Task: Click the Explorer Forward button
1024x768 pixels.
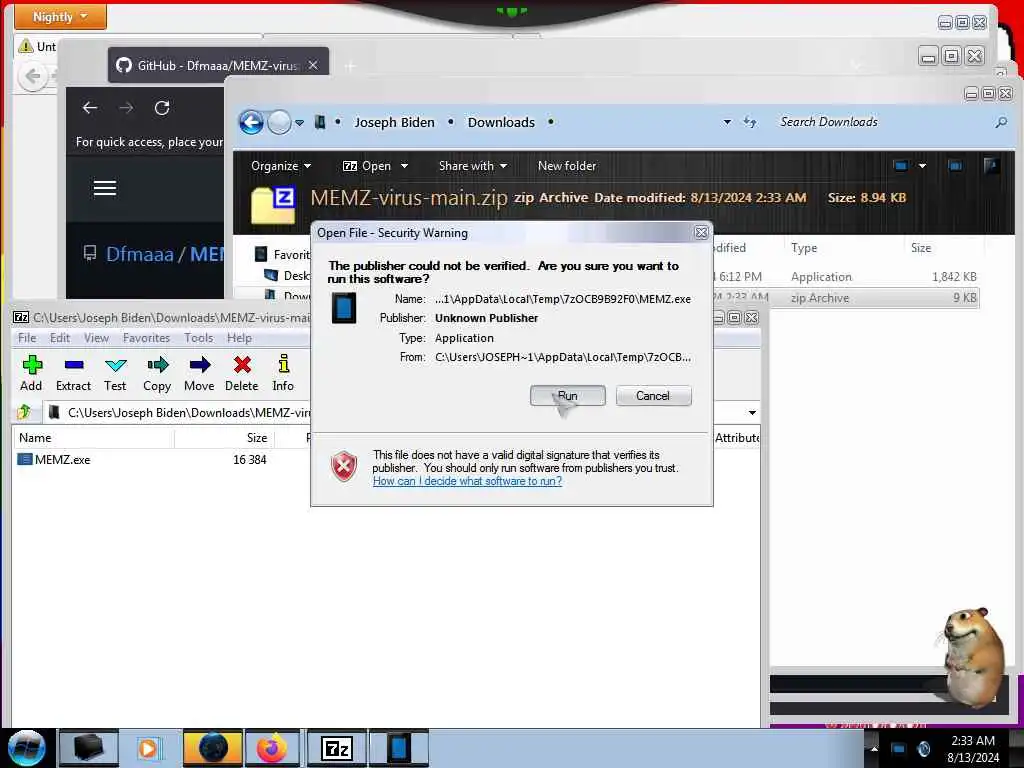Action: 280,122
